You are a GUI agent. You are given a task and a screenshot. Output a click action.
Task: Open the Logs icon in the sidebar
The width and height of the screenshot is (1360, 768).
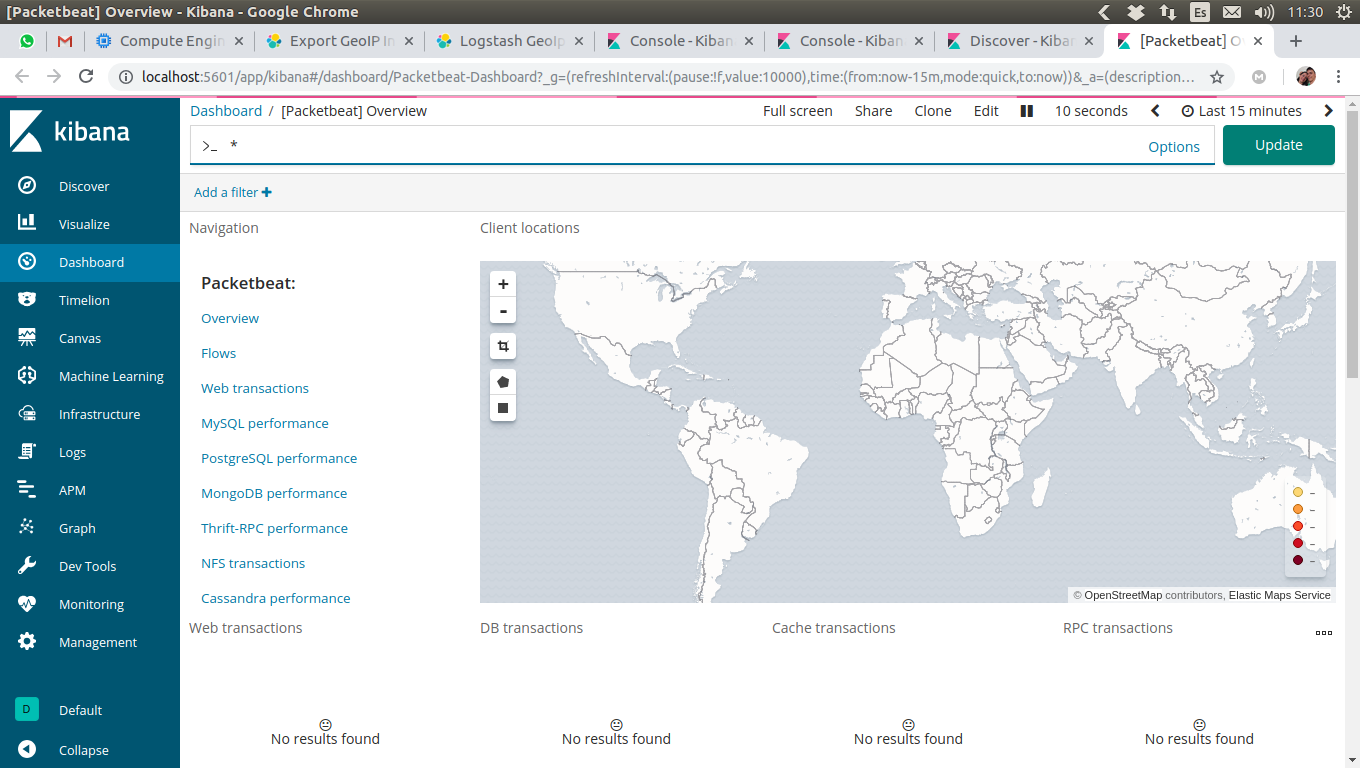(x=27, y=452)
